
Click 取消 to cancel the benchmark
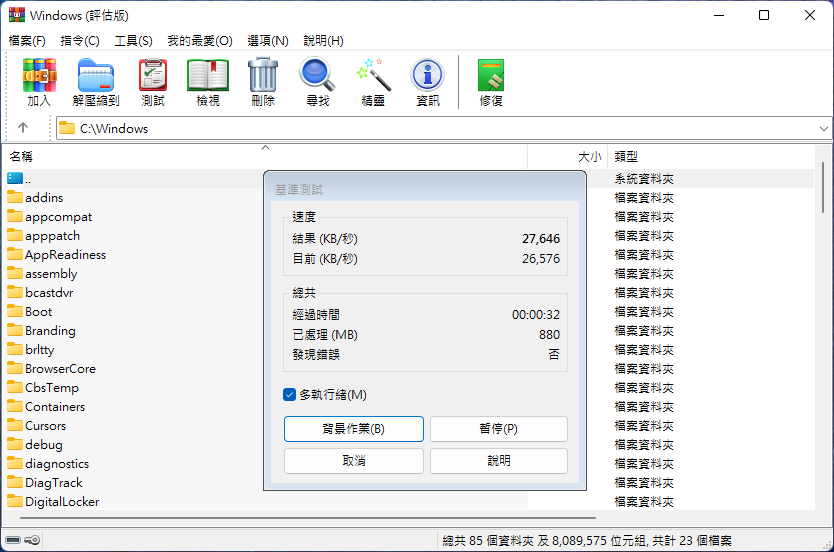354,461
